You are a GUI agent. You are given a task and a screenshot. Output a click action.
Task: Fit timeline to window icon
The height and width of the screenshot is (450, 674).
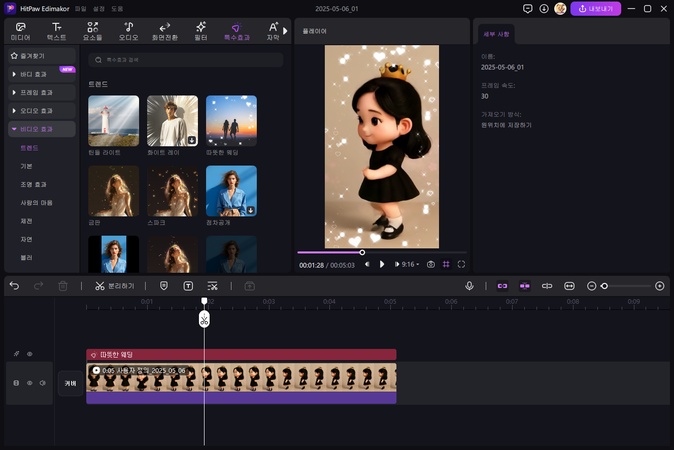pos(569,286)
